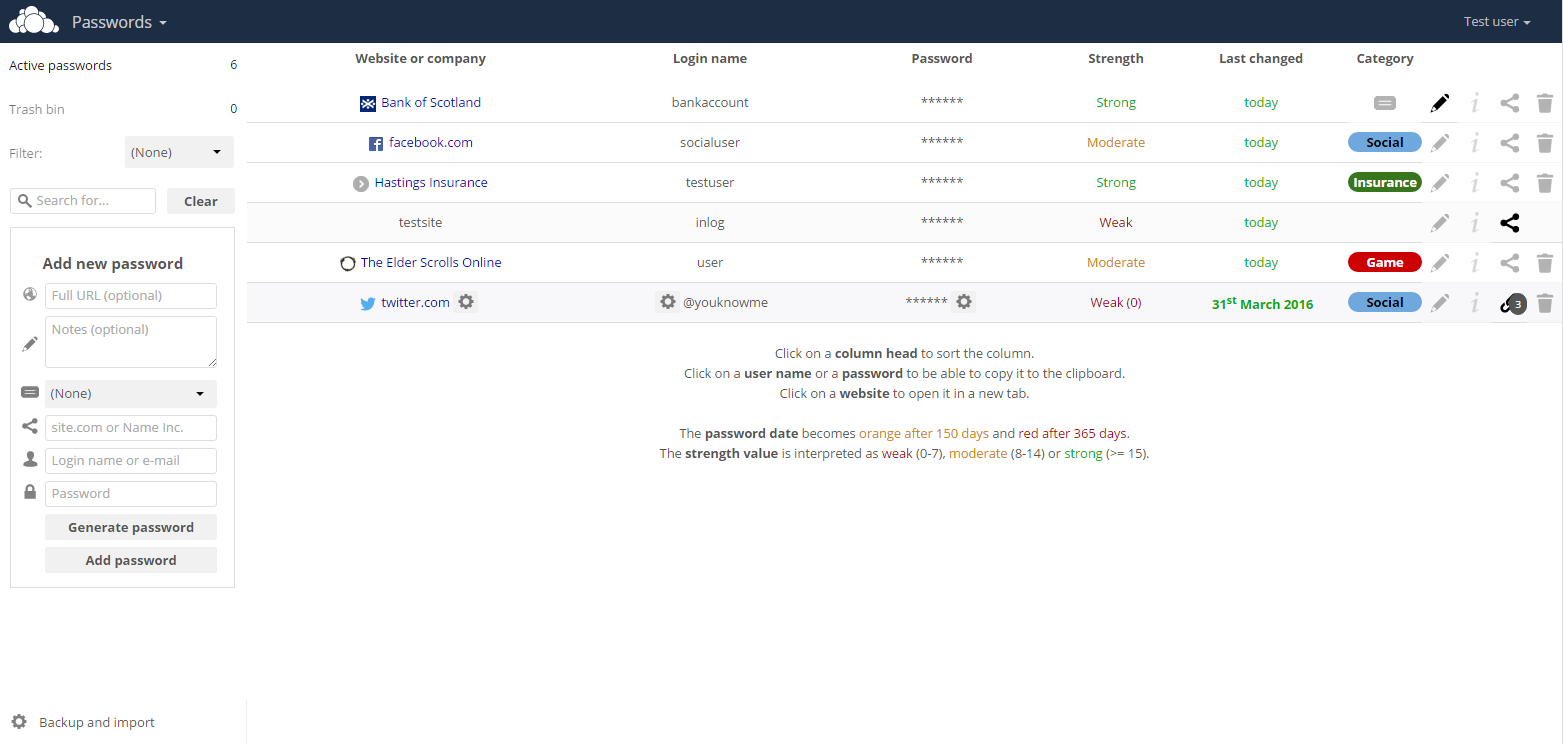Viewport: 1563px width, 744px height.
Task: Click the Notes text area
Action: click(131, 342)
